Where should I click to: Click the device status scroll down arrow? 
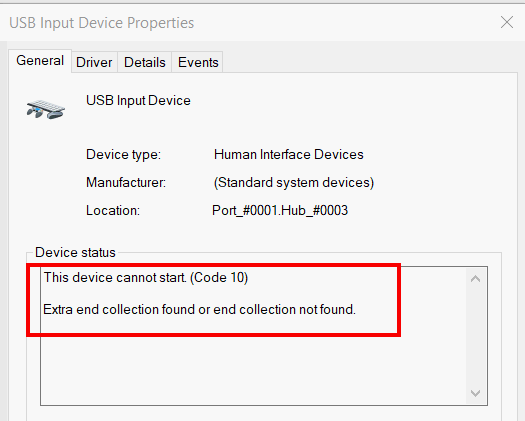(475, 393)
